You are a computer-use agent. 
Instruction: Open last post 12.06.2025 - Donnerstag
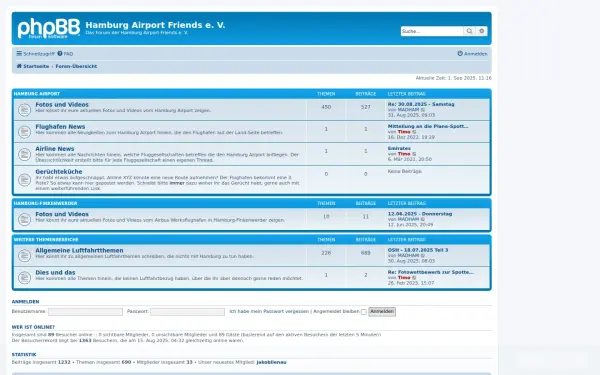pyautogui.click(x=420, y=214)
